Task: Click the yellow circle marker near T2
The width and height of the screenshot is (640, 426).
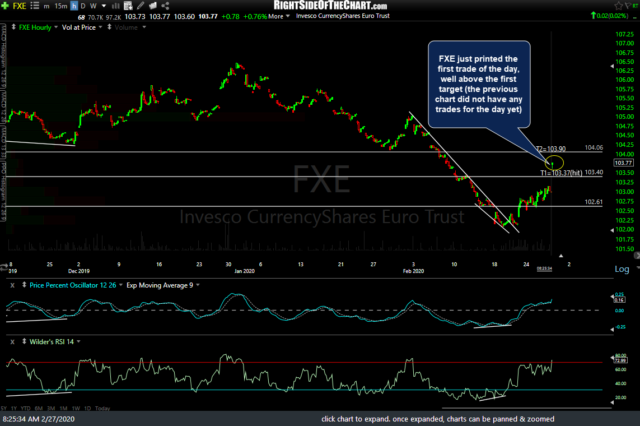Action: tap(556, 162)
